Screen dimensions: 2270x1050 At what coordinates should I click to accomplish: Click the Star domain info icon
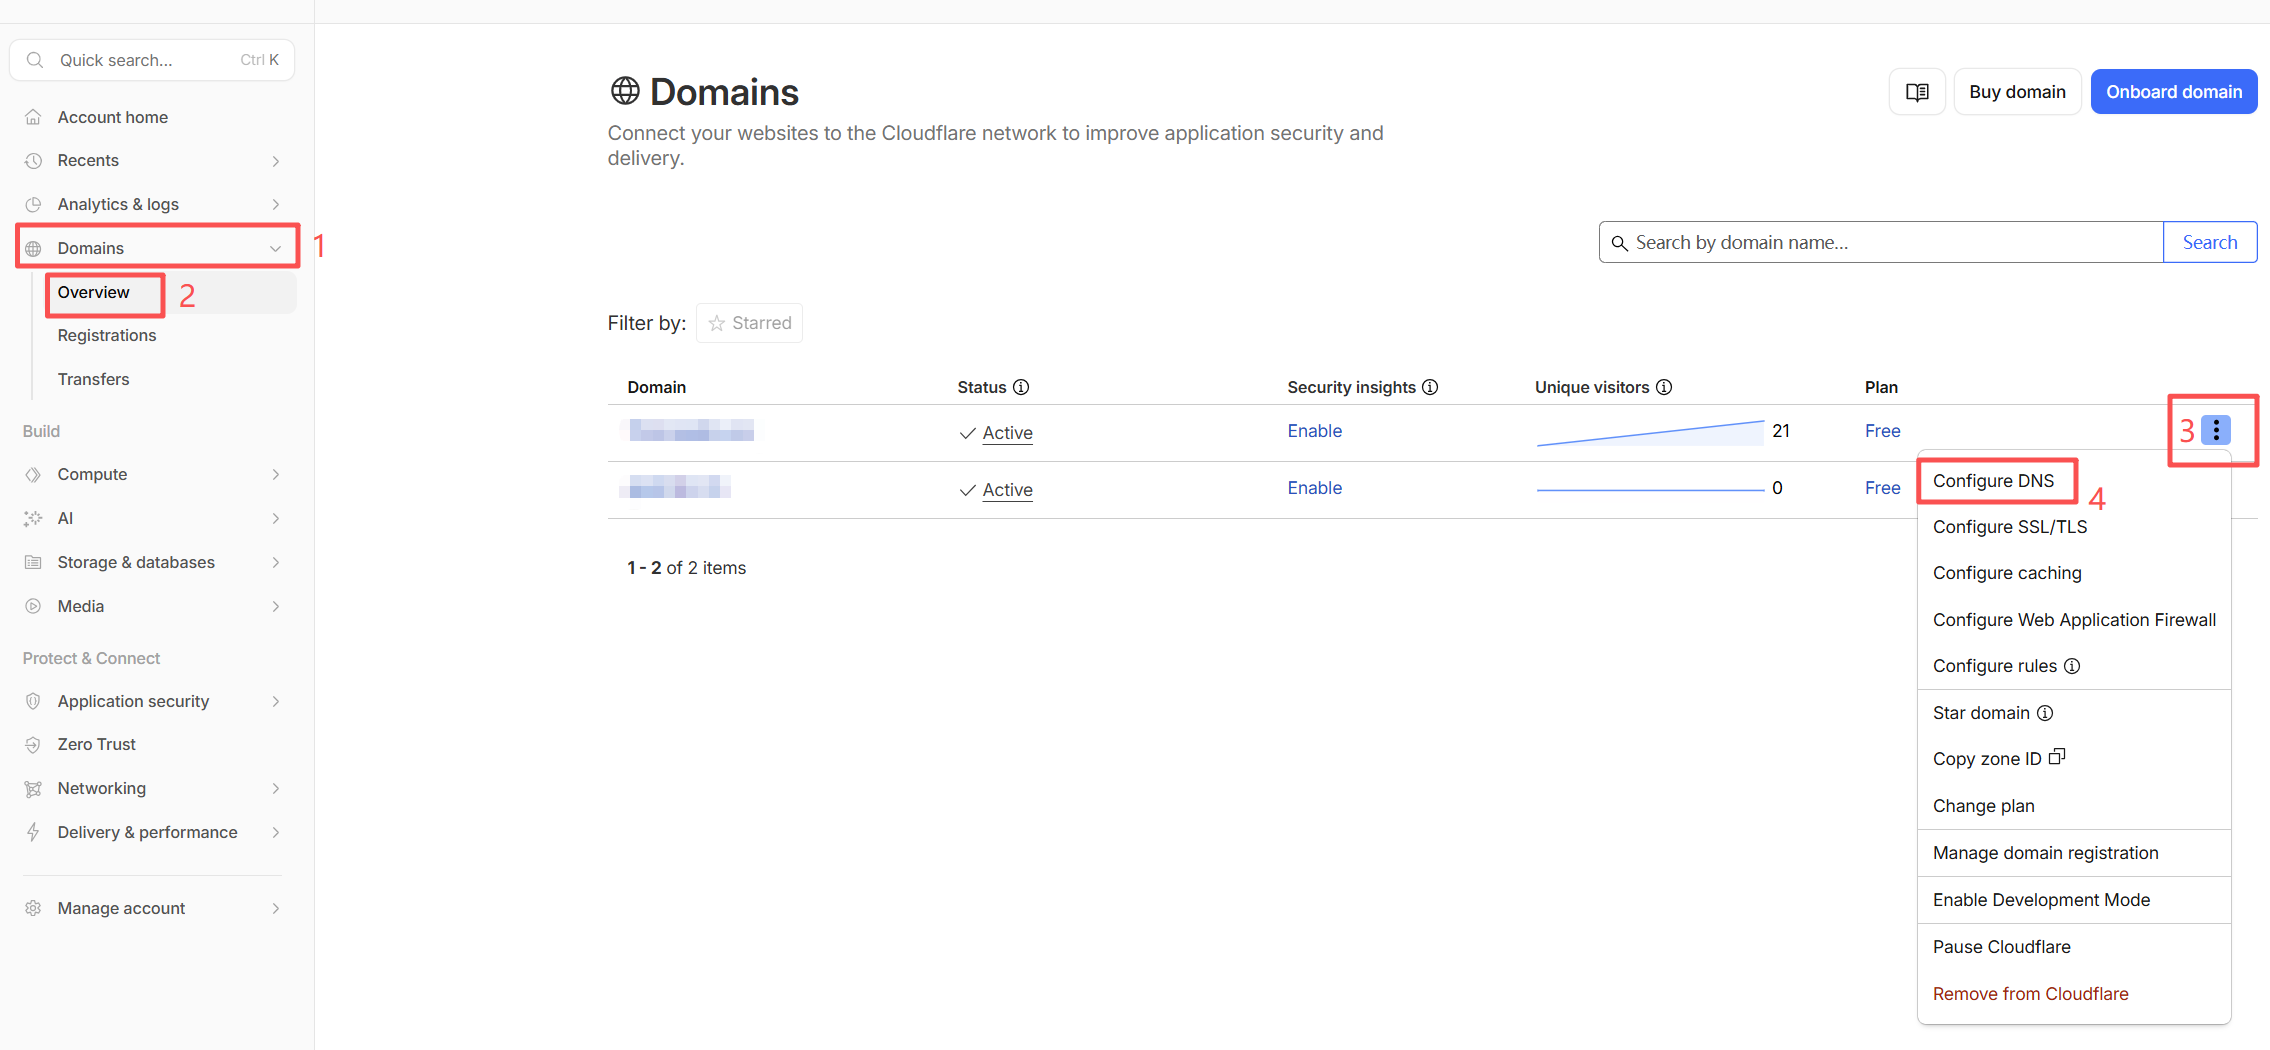[2045, 713]
